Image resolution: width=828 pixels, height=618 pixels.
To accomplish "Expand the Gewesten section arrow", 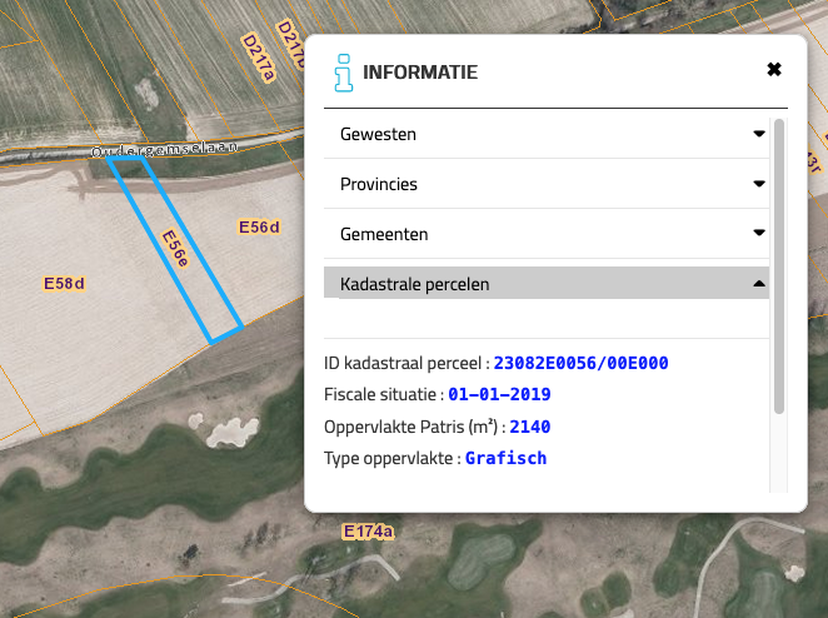I will [x=759, y=134].
